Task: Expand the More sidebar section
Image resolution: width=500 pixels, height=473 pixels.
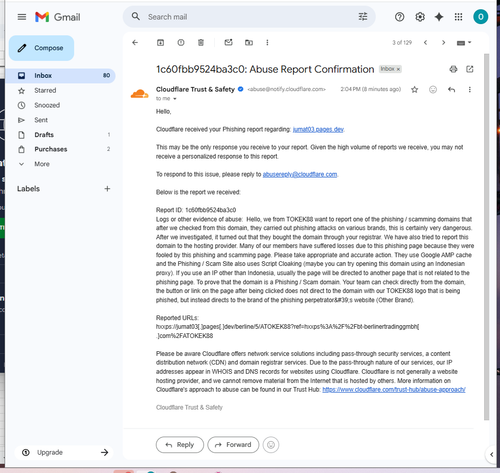Action: pyautogui.click(x=42, y=164)
